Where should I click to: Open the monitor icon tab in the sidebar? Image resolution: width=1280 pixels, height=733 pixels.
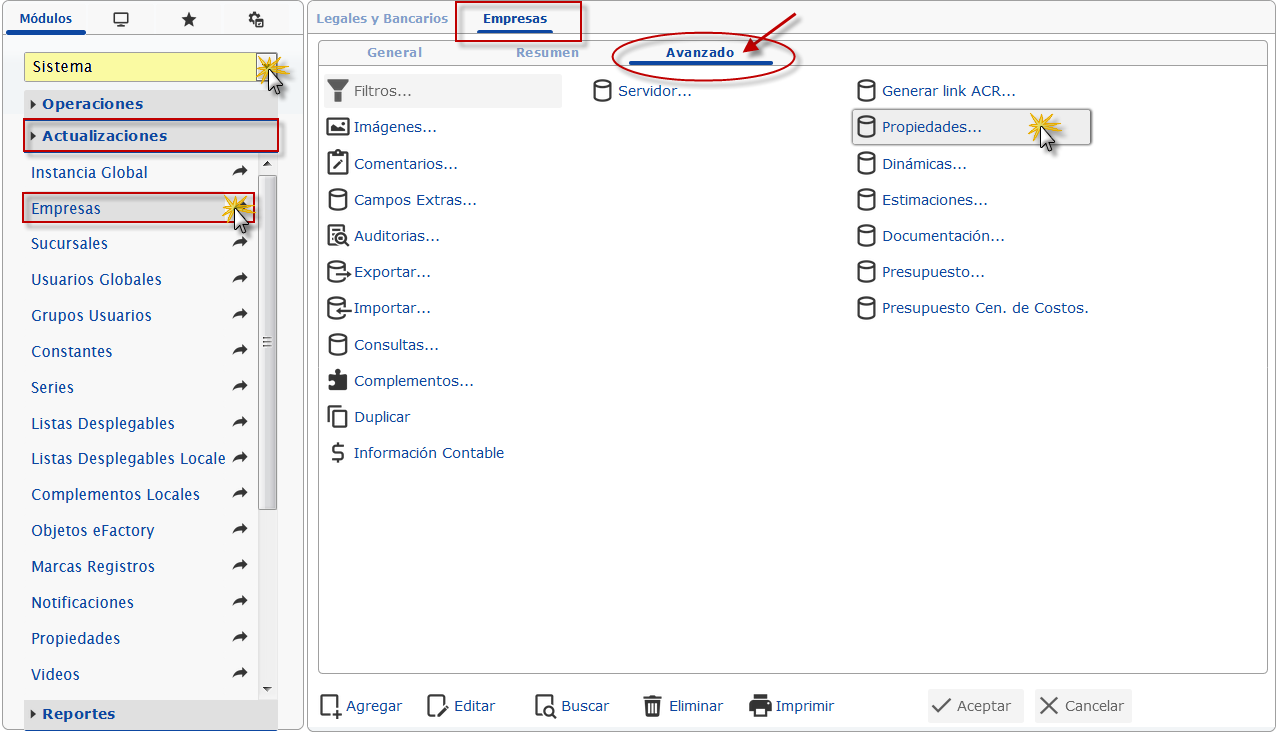[121, 19]
